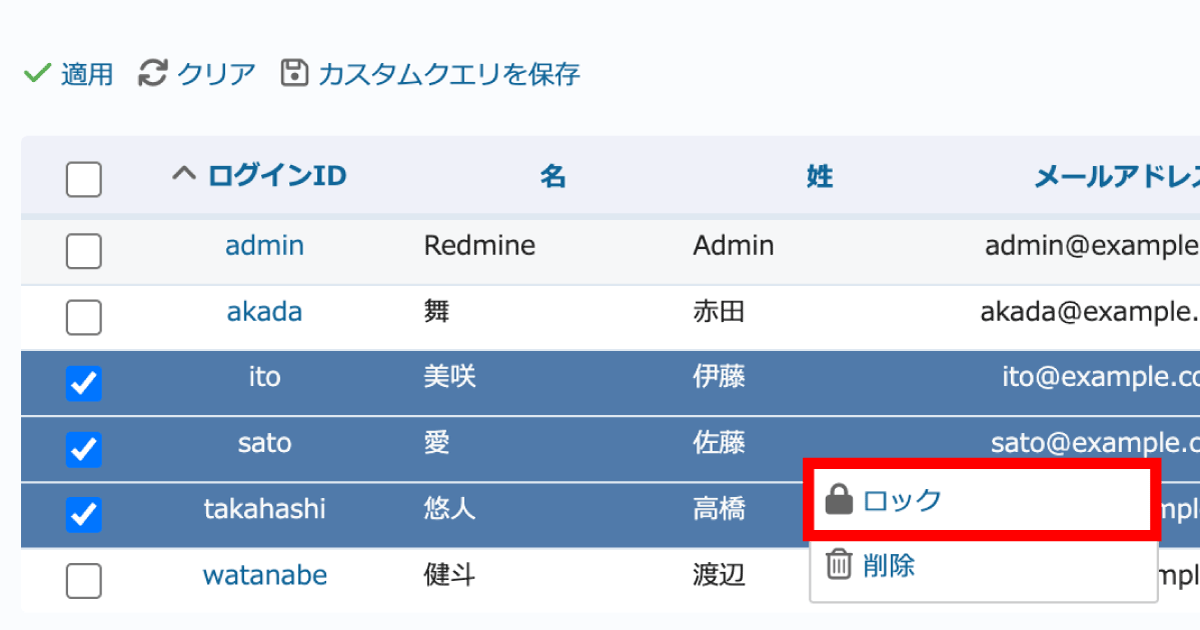Image resolution: width=1200 pixels, height=630 pixels.
Task: Select 削除 from the context menu
Action: (x=888, y=565)
